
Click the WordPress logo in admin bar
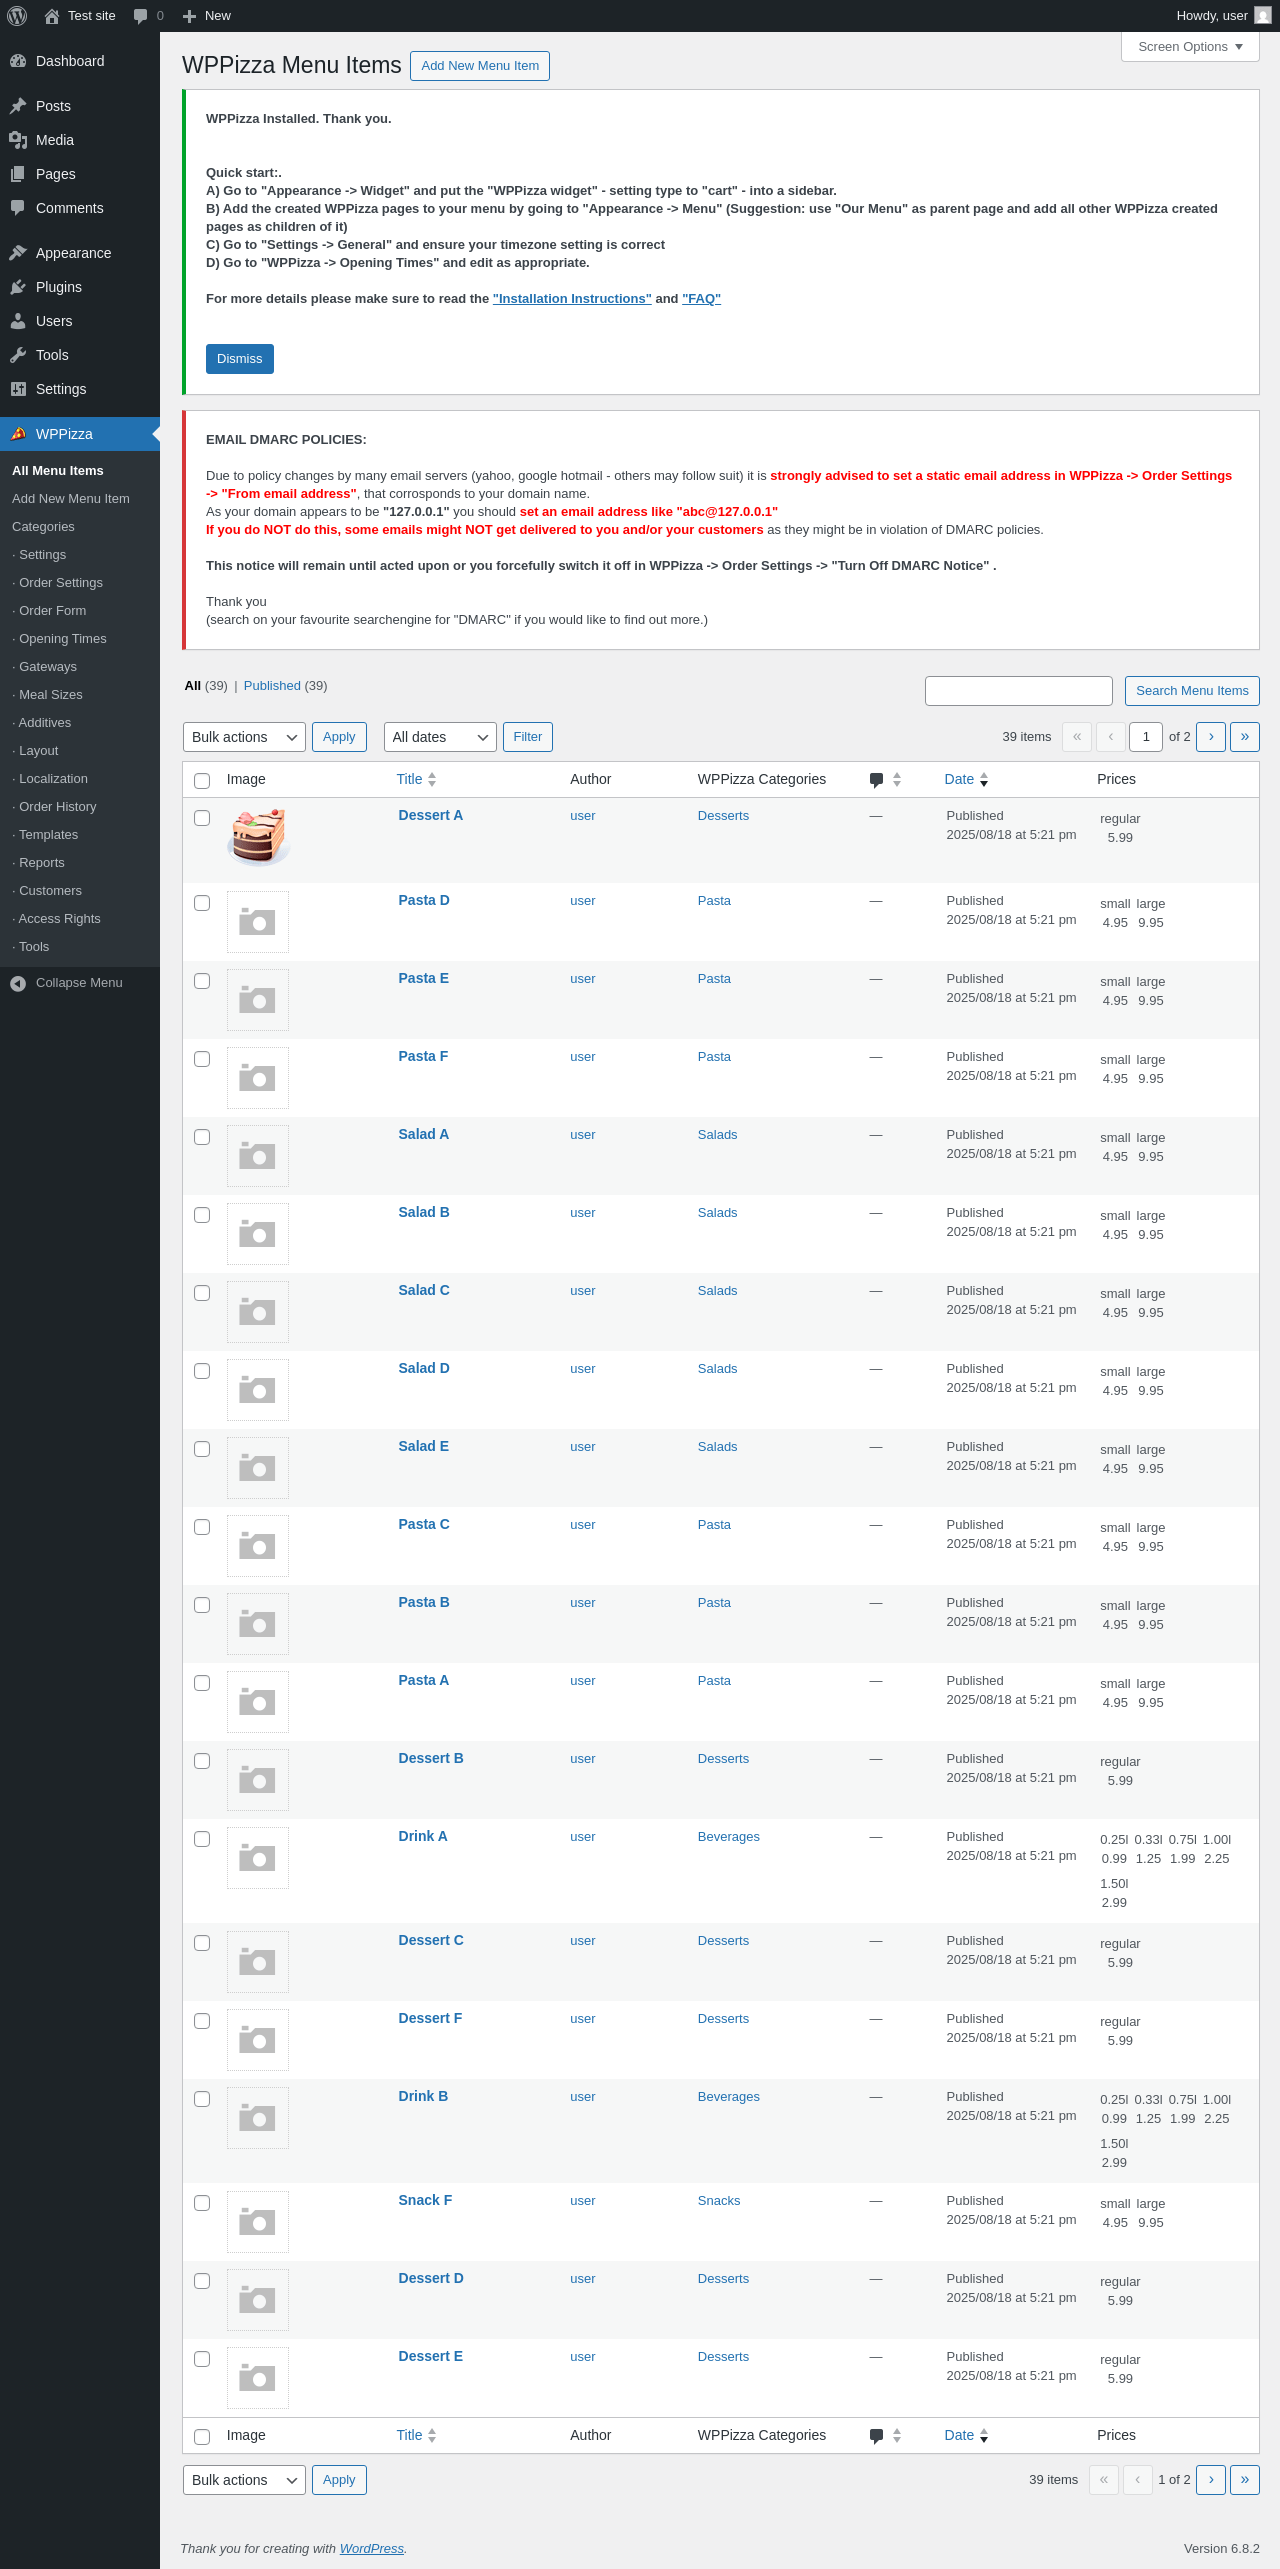click(x=17, y=16)
